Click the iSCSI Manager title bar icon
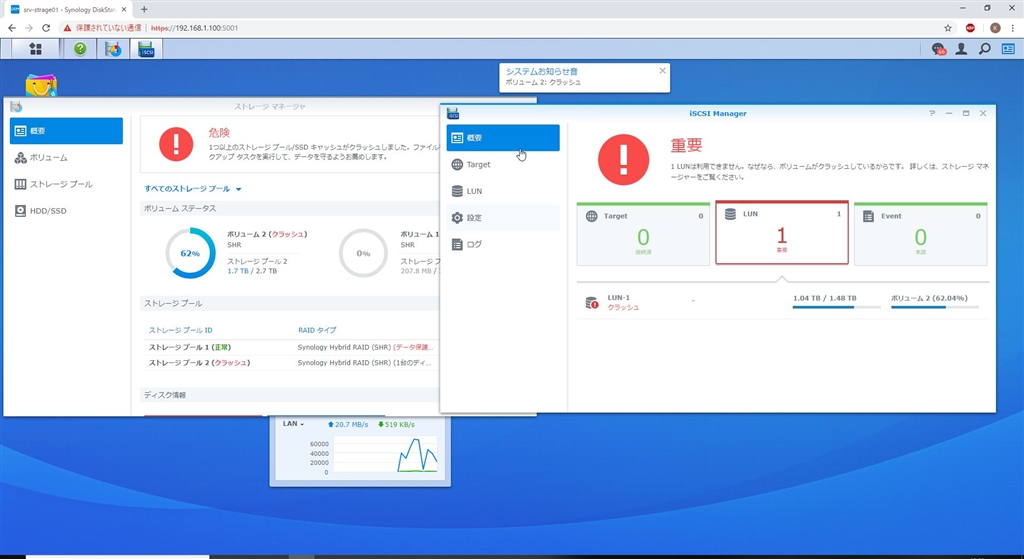This screenshot has width=1024, height=559. point(453,114)
